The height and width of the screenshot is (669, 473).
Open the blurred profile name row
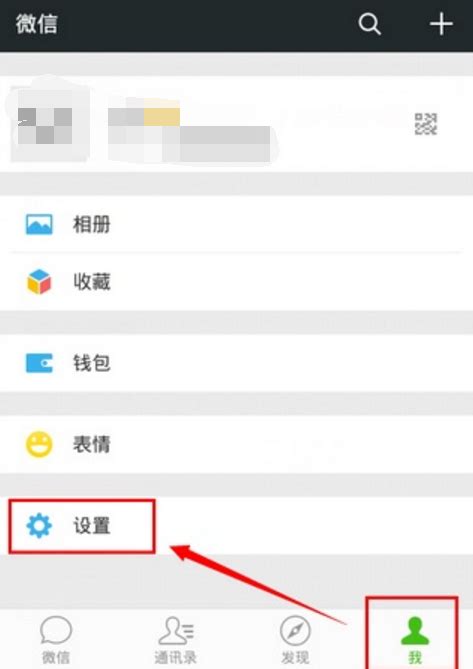tap(236, 124)
